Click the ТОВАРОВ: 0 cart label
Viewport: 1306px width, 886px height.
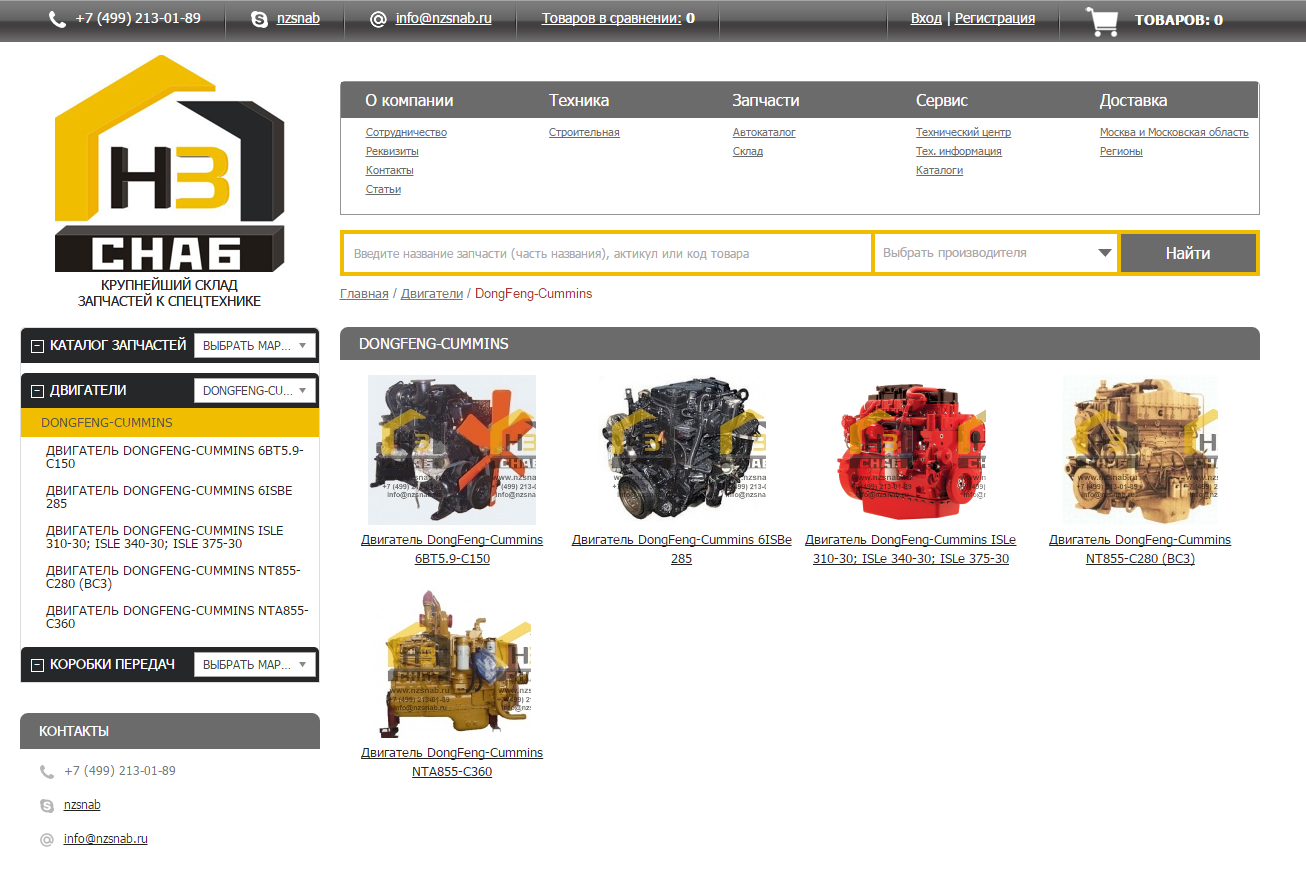pyautogui.click(x=1178, y=20)
